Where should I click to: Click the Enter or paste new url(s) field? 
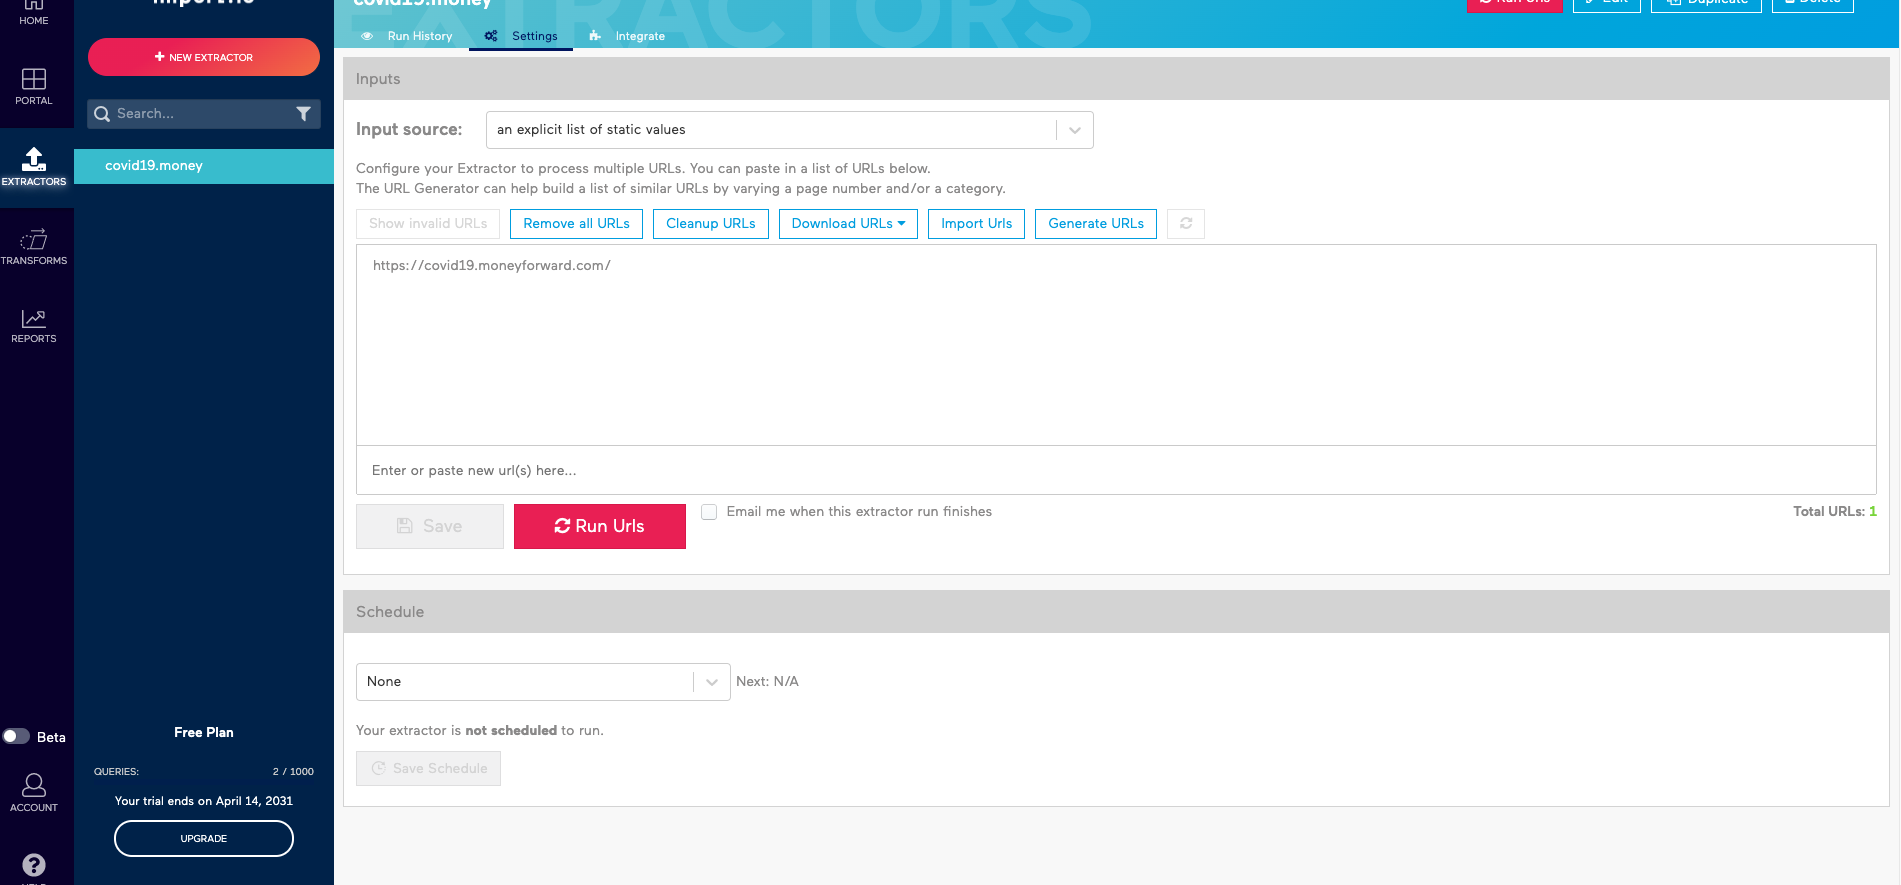click(1116, 471)
